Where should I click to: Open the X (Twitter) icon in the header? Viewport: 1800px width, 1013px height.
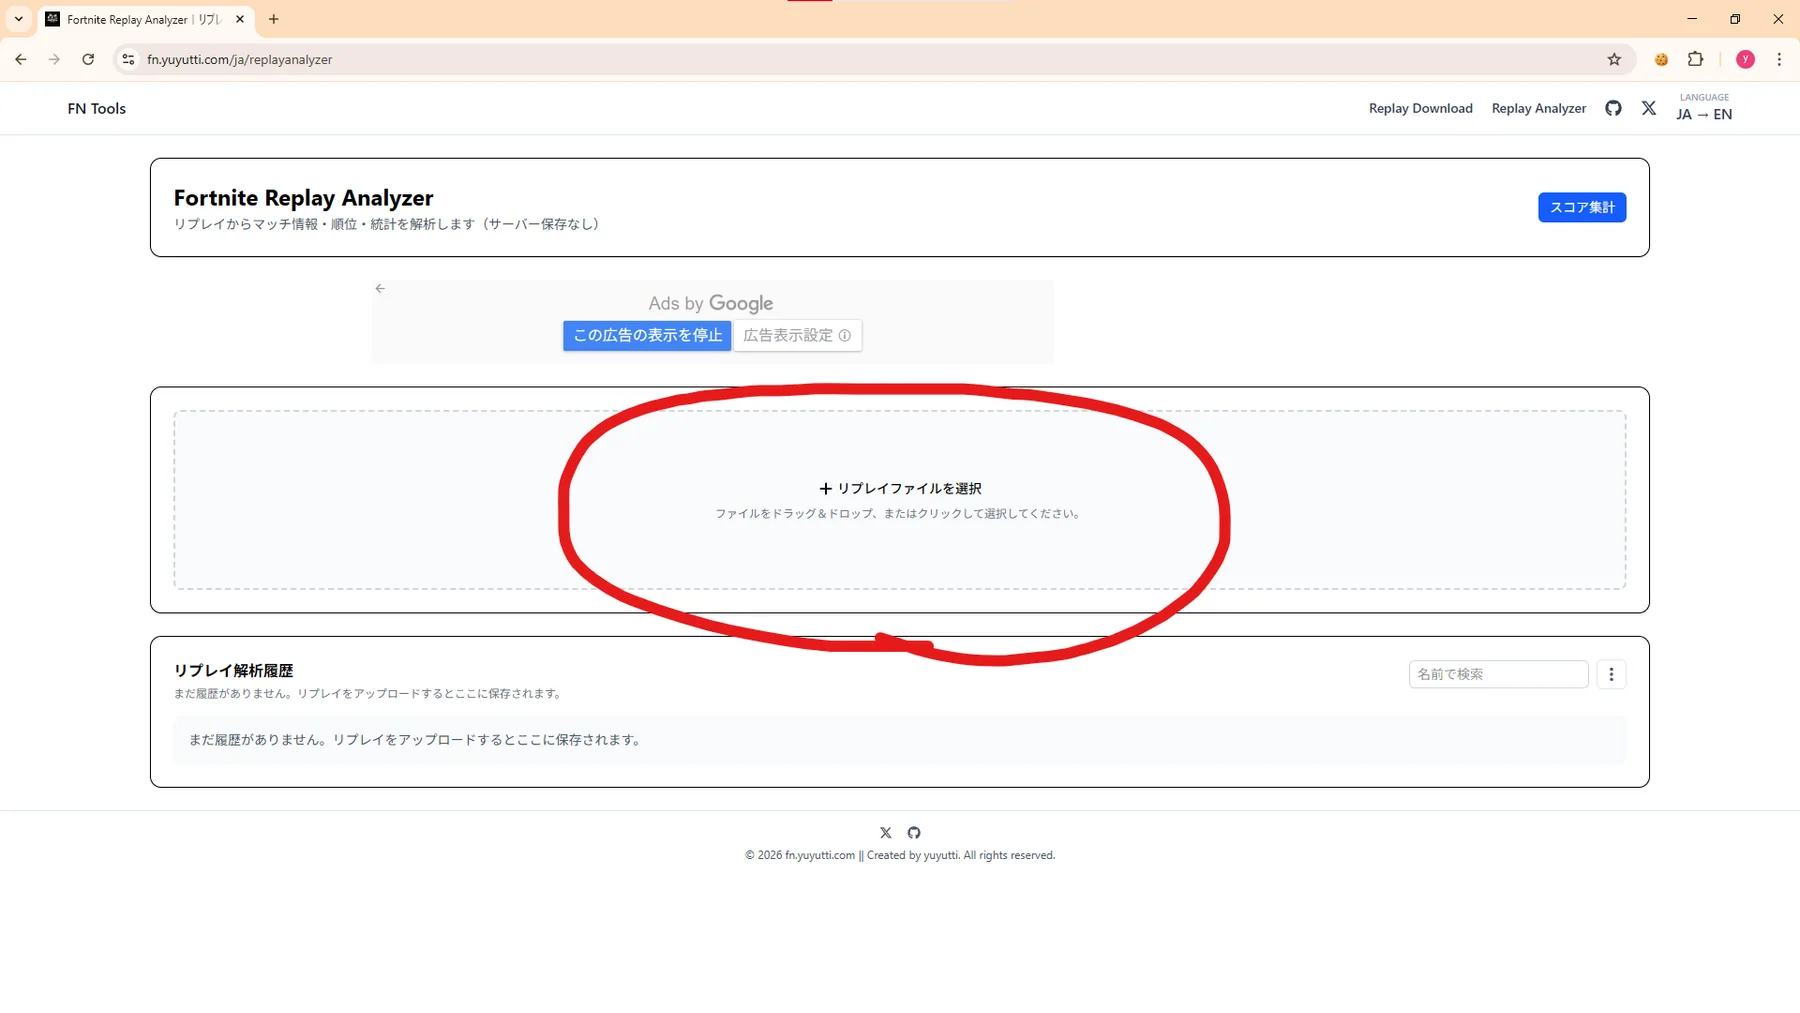point(1649,108)
